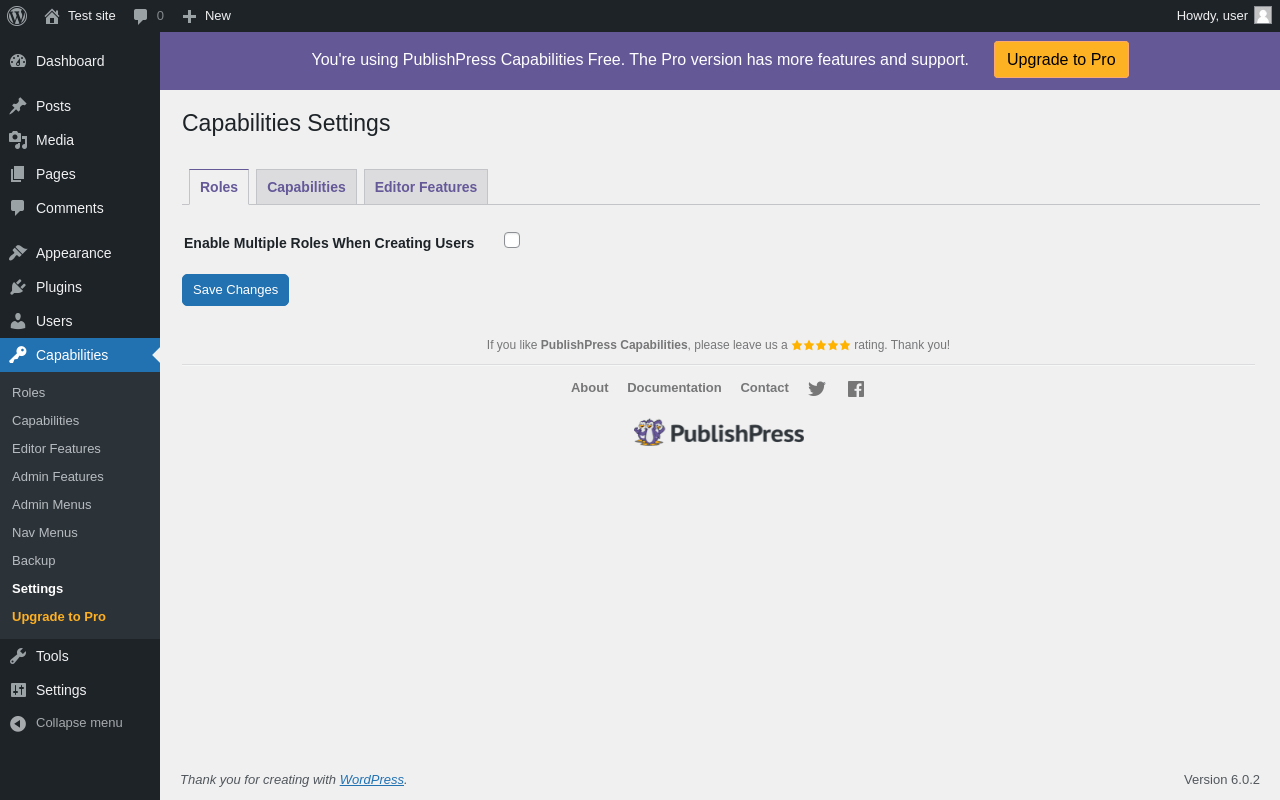Click the Appearance paintbrush icon

18,253
